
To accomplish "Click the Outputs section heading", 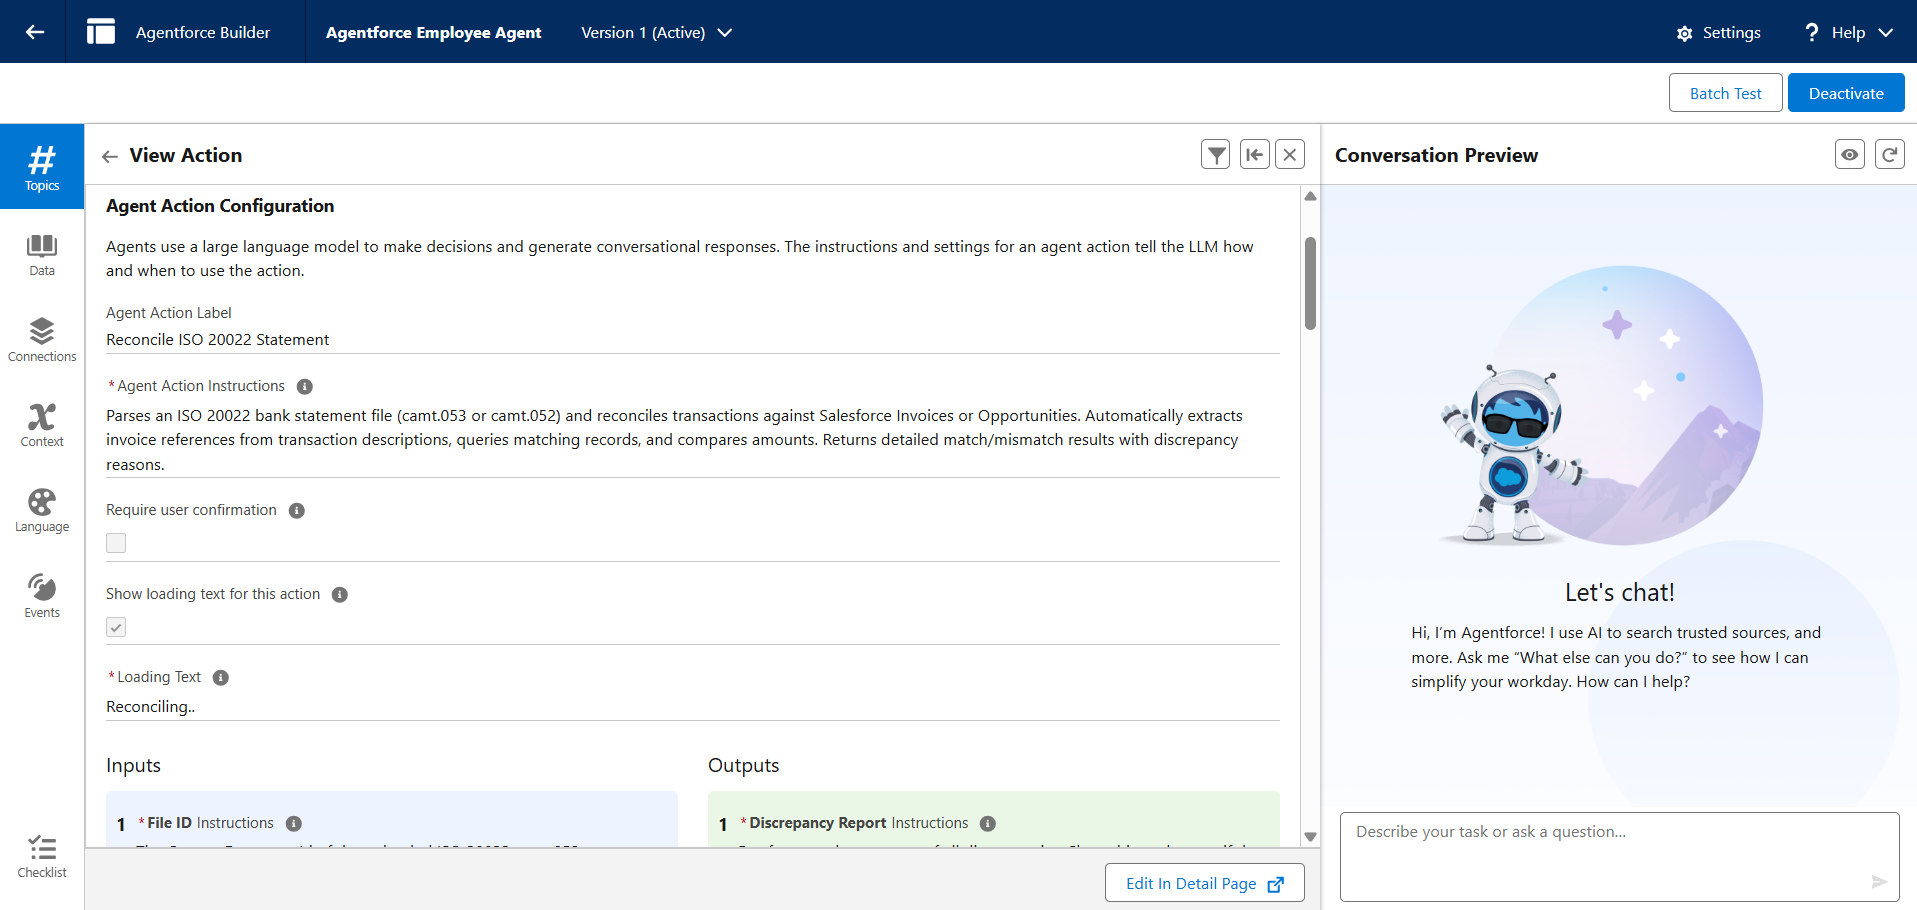I will coord(743,766).
